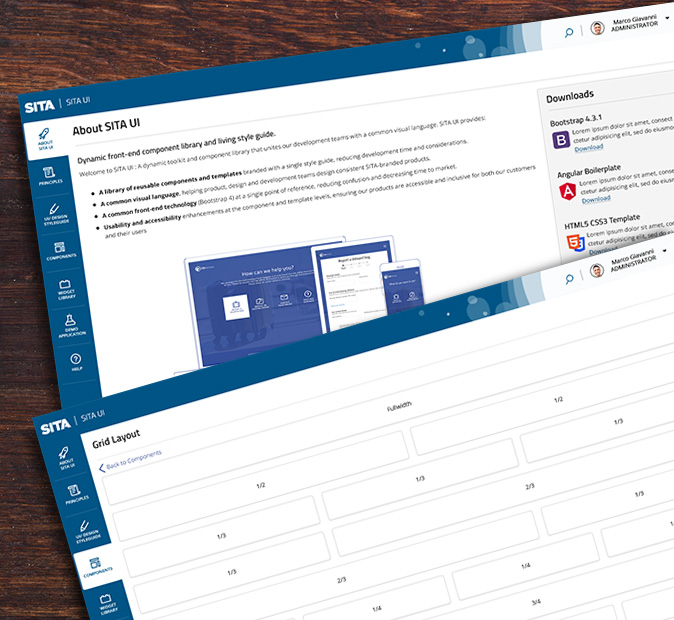Click Download link under Bootstrap 4.3.1
This screenshot has height=620, width=674.
click(589, 147)
